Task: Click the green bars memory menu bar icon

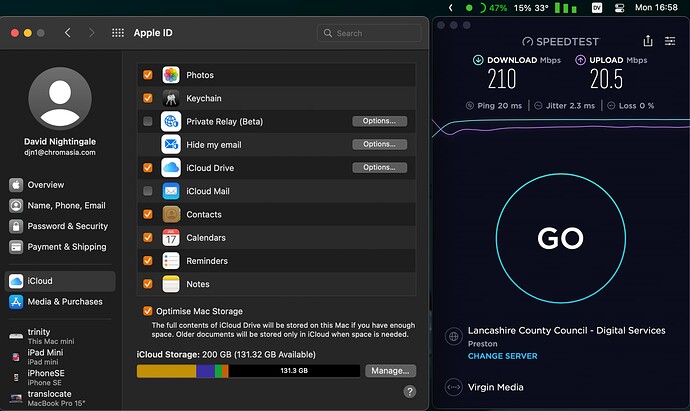Action: (566, 7)
